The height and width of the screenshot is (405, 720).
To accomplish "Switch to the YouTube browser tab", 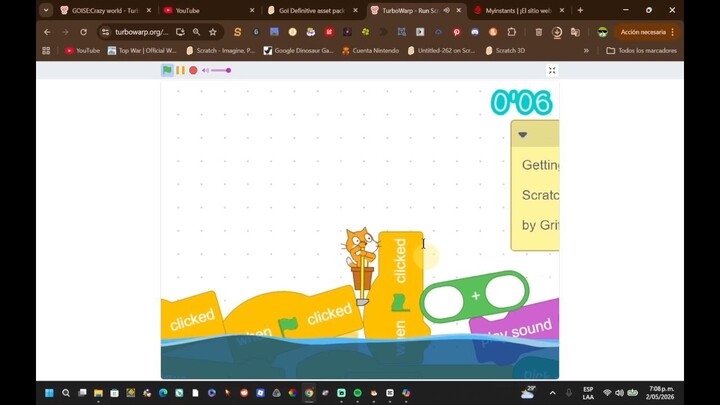I will coord(209,10).
